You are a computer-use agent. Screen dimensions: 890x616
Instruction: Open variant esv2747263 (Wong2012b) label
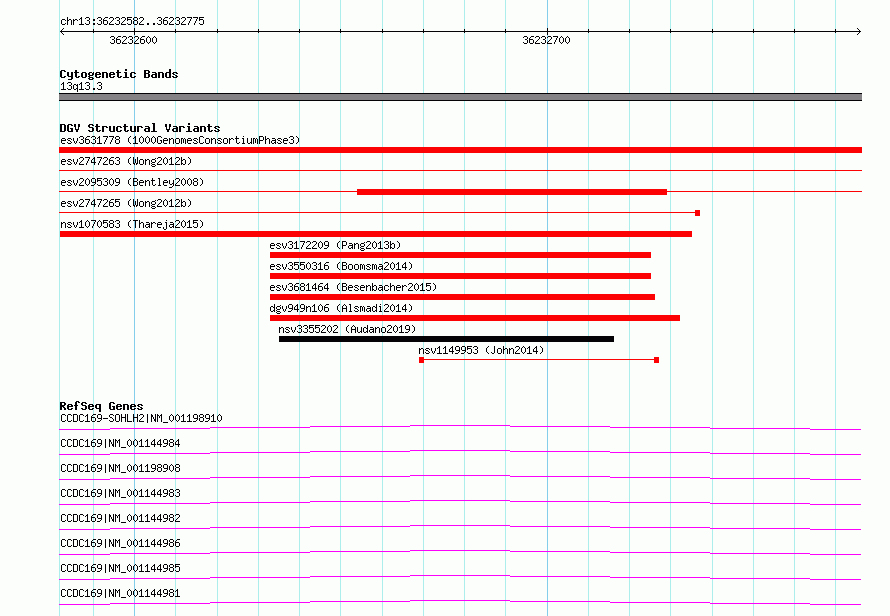(x=126, y=161)
